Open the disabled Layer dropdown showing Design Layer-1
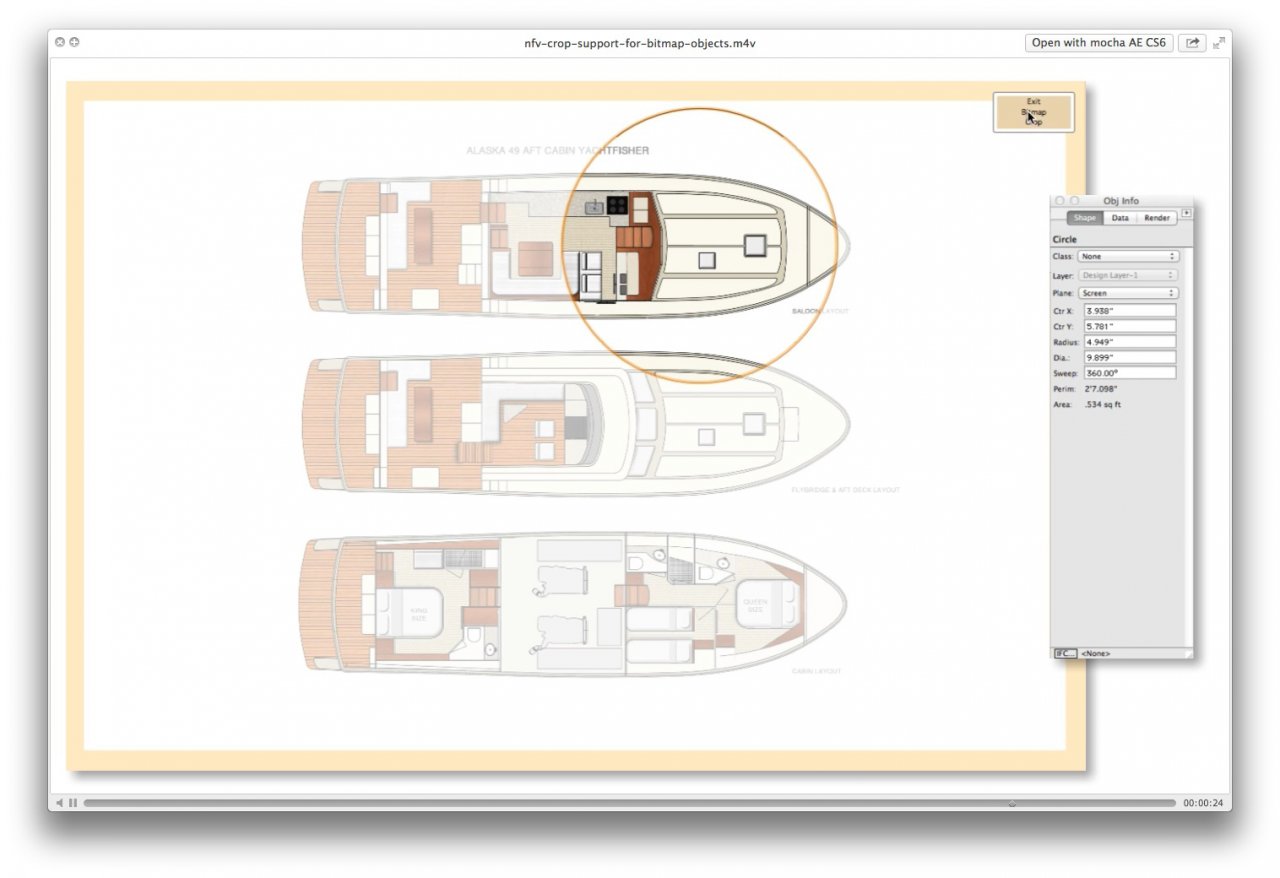The width and height of the screenshot is (1280, 878). pyautogui.click(x=1128, y=275)
